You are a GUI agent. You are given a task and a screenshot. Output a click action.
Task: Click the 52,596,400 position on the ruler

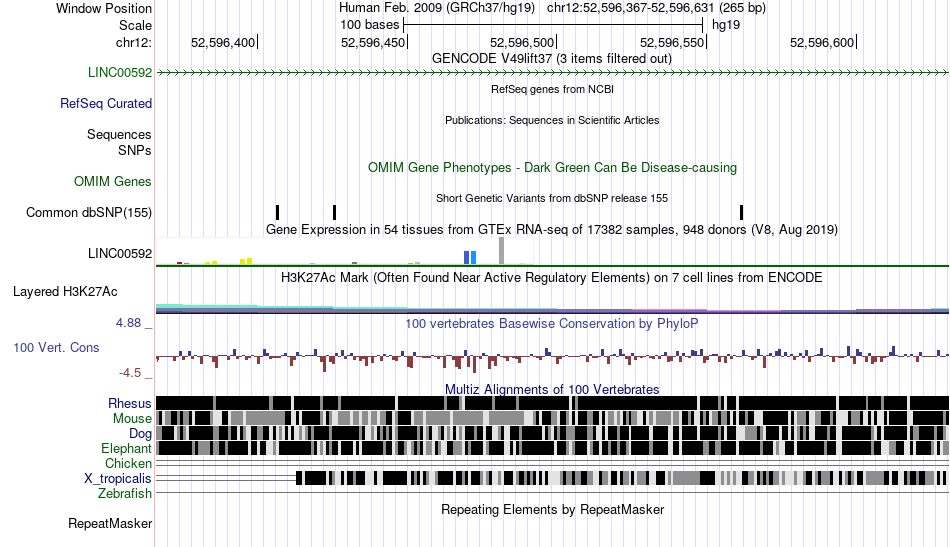tap(224, 42)
